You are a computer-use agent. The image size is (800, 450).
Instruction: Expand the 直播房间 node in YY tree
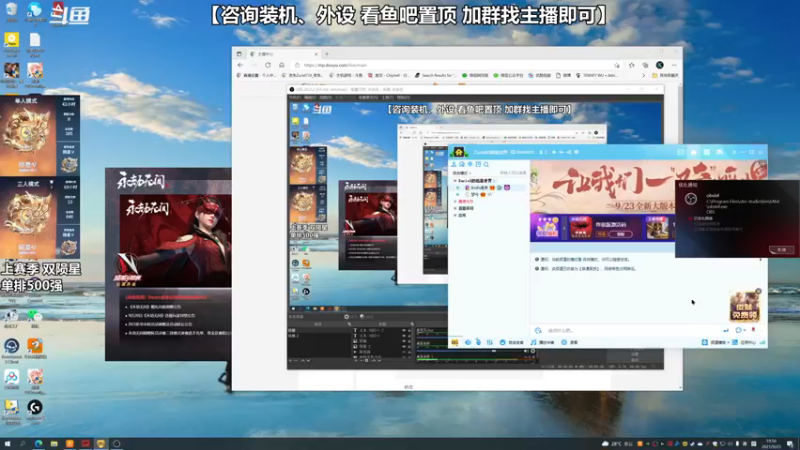coord(455,208)
